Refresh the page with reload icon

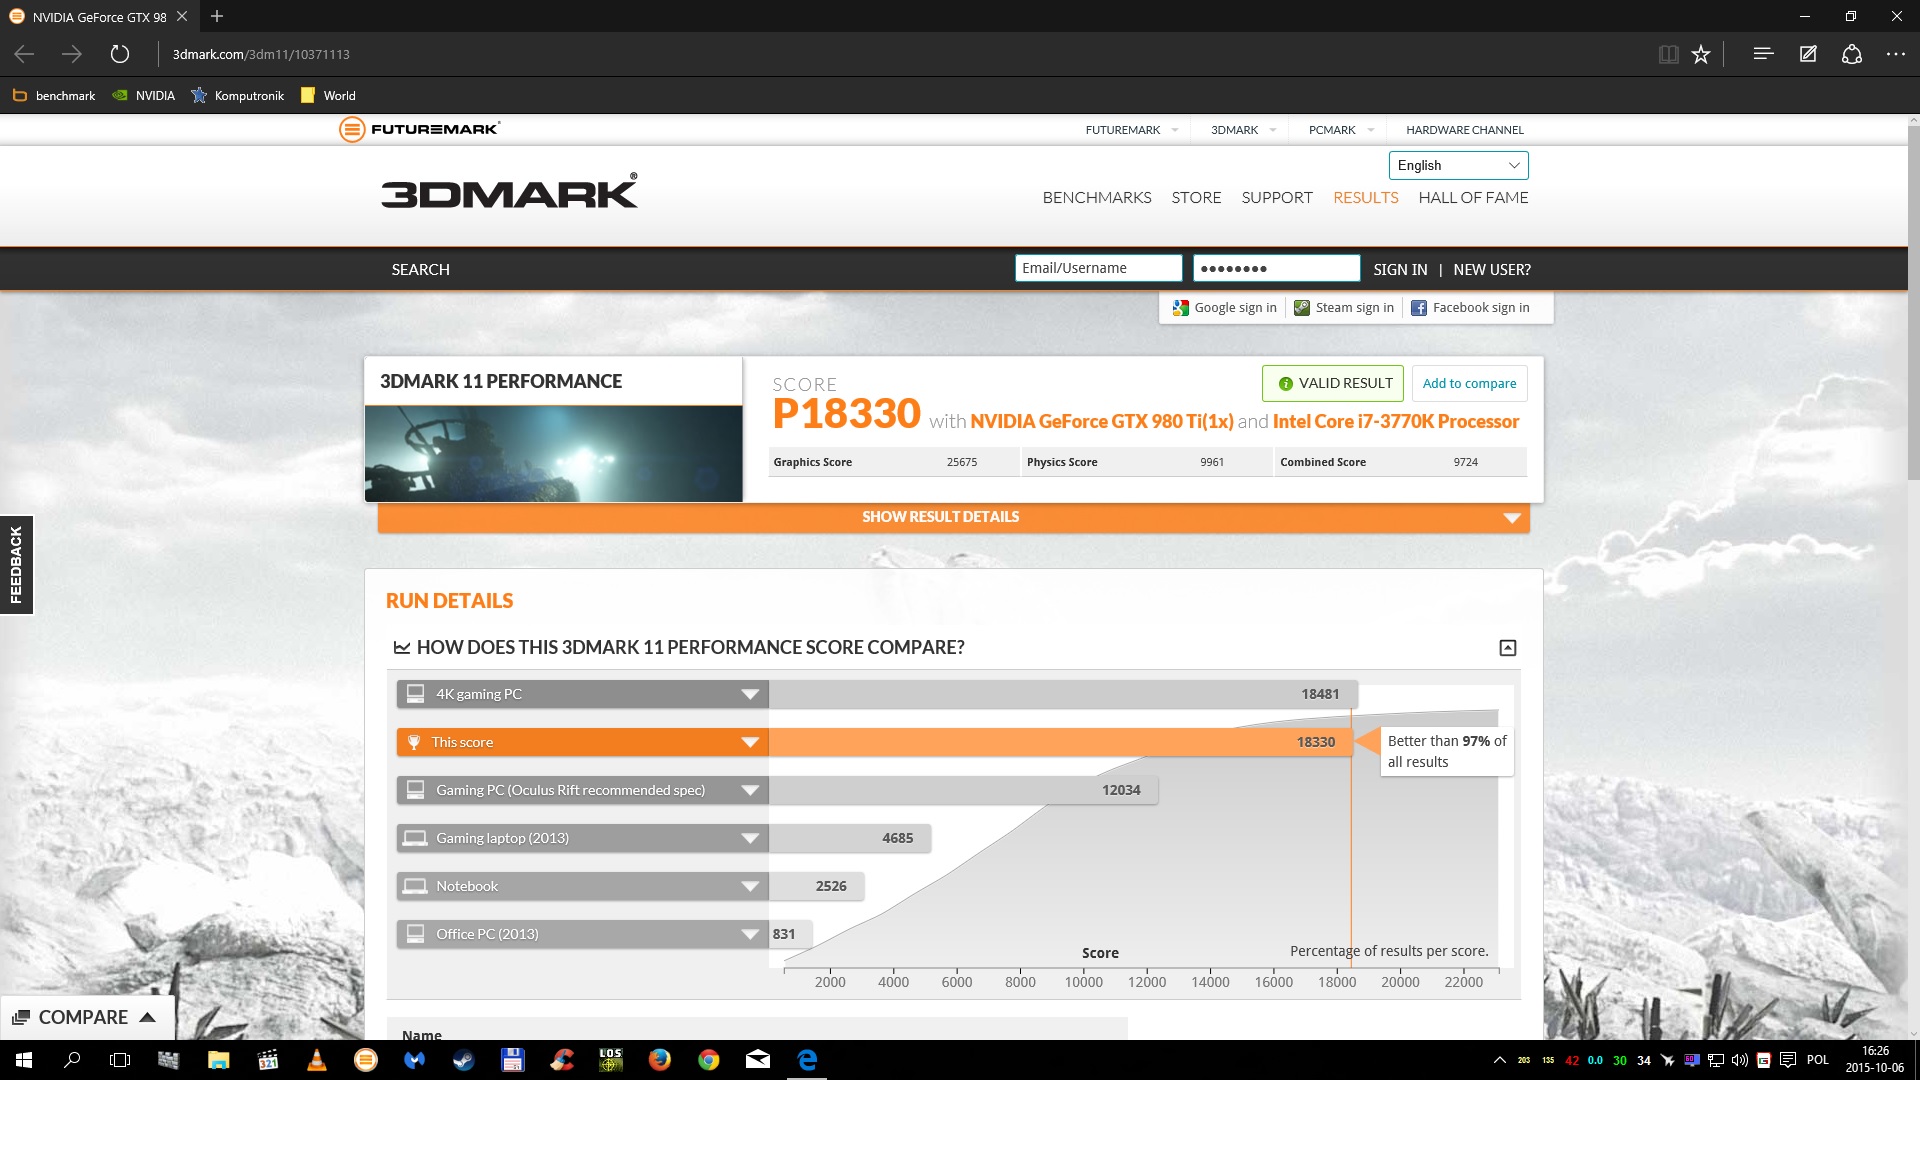[120, 54]
